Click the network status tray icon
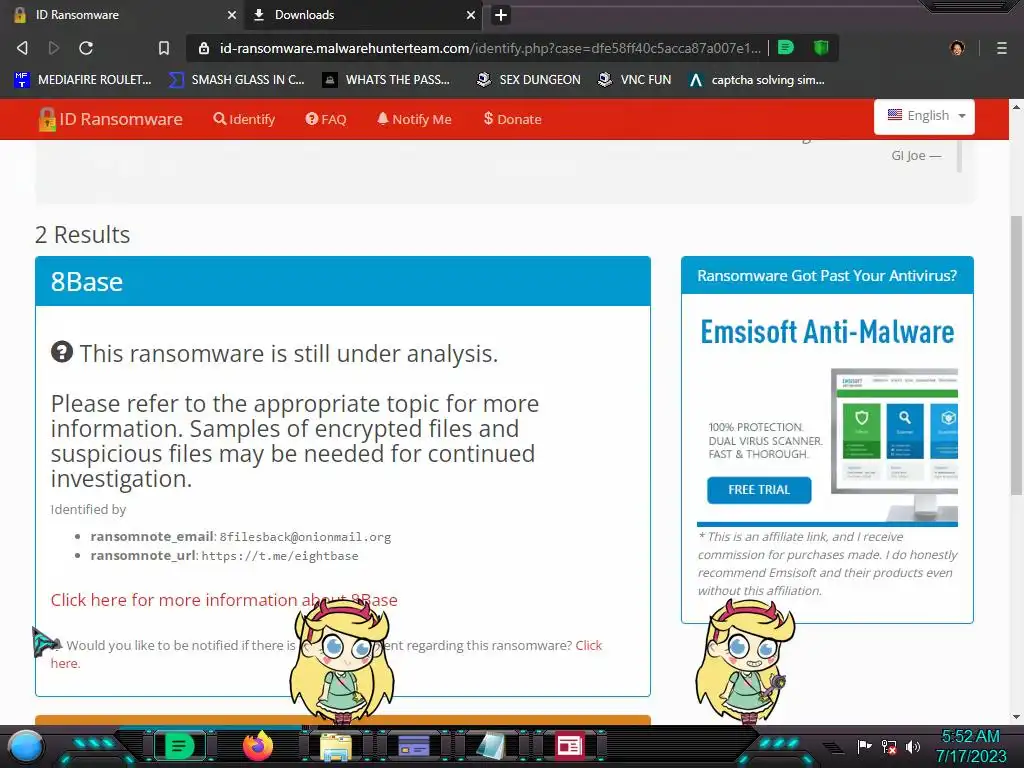 [889, 746]
